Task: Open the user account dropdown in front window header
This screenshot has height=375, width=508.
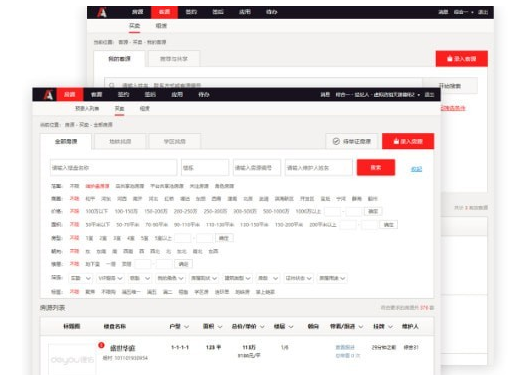Action: [378, 95]
